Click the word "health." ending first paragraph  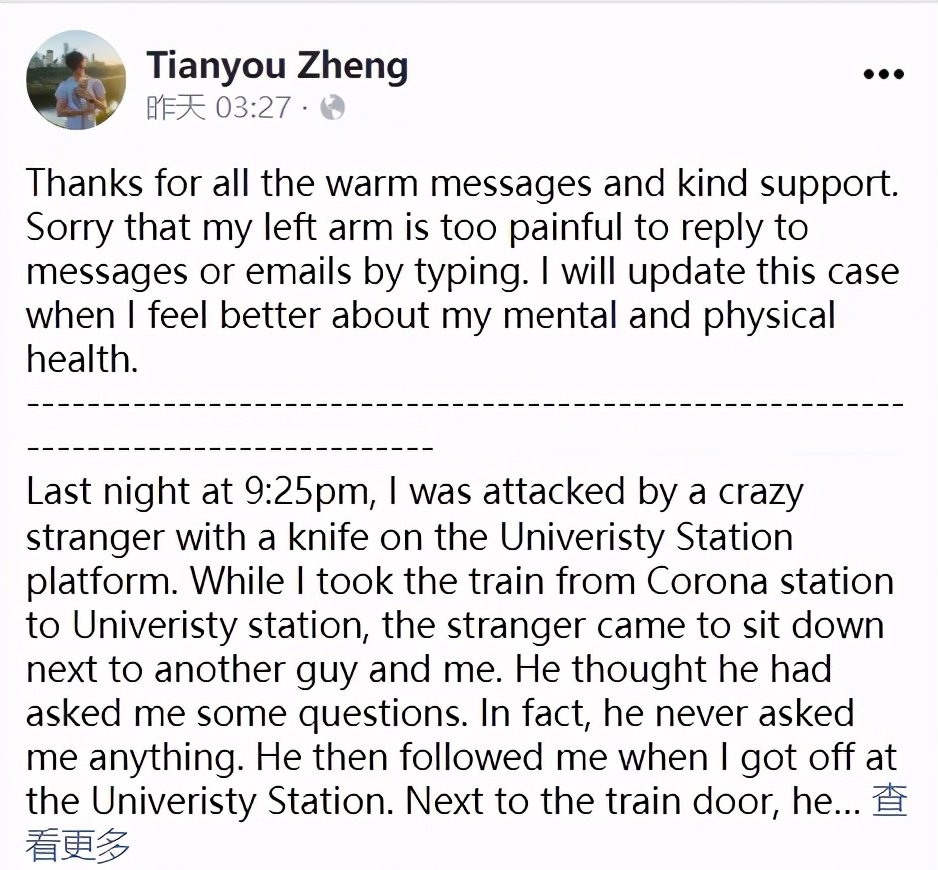click(x=83, y=359)
